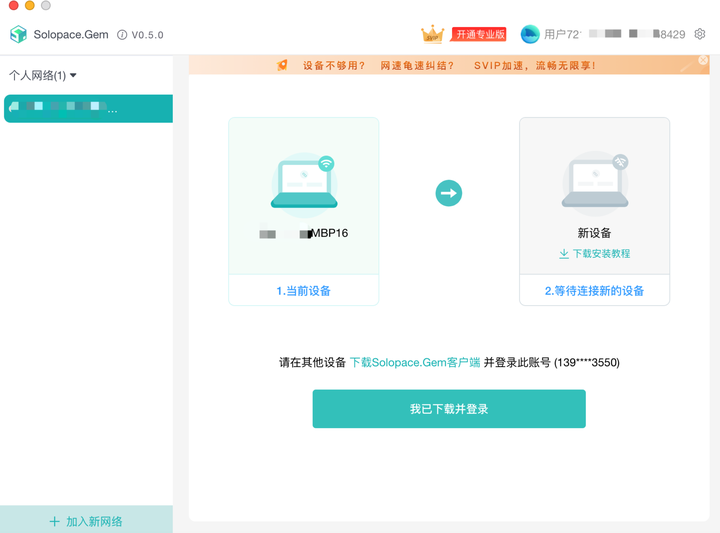720x533 pixels.
Task: Click the yellow minimize window button
Action: [30, 5]
